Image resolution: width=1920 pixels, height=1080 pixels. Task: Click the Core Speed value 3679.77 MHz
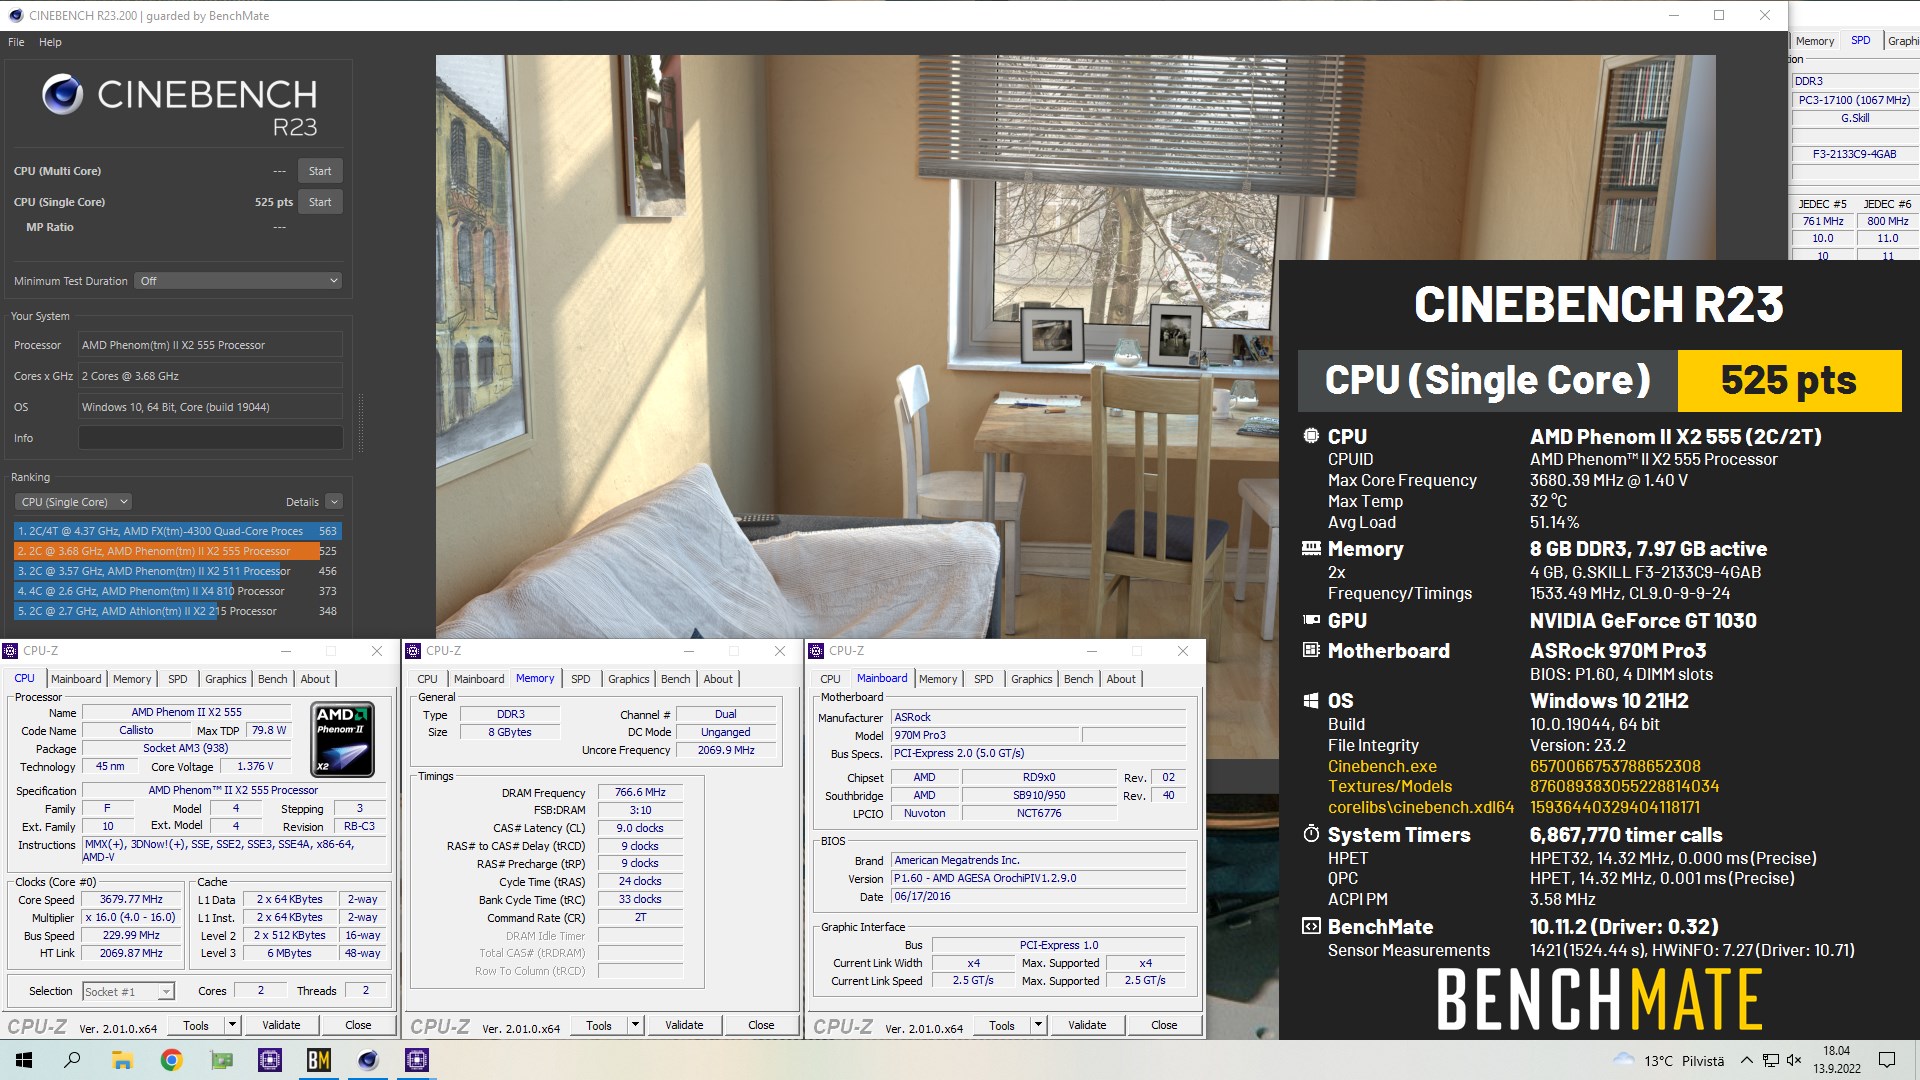coord(131,899)
